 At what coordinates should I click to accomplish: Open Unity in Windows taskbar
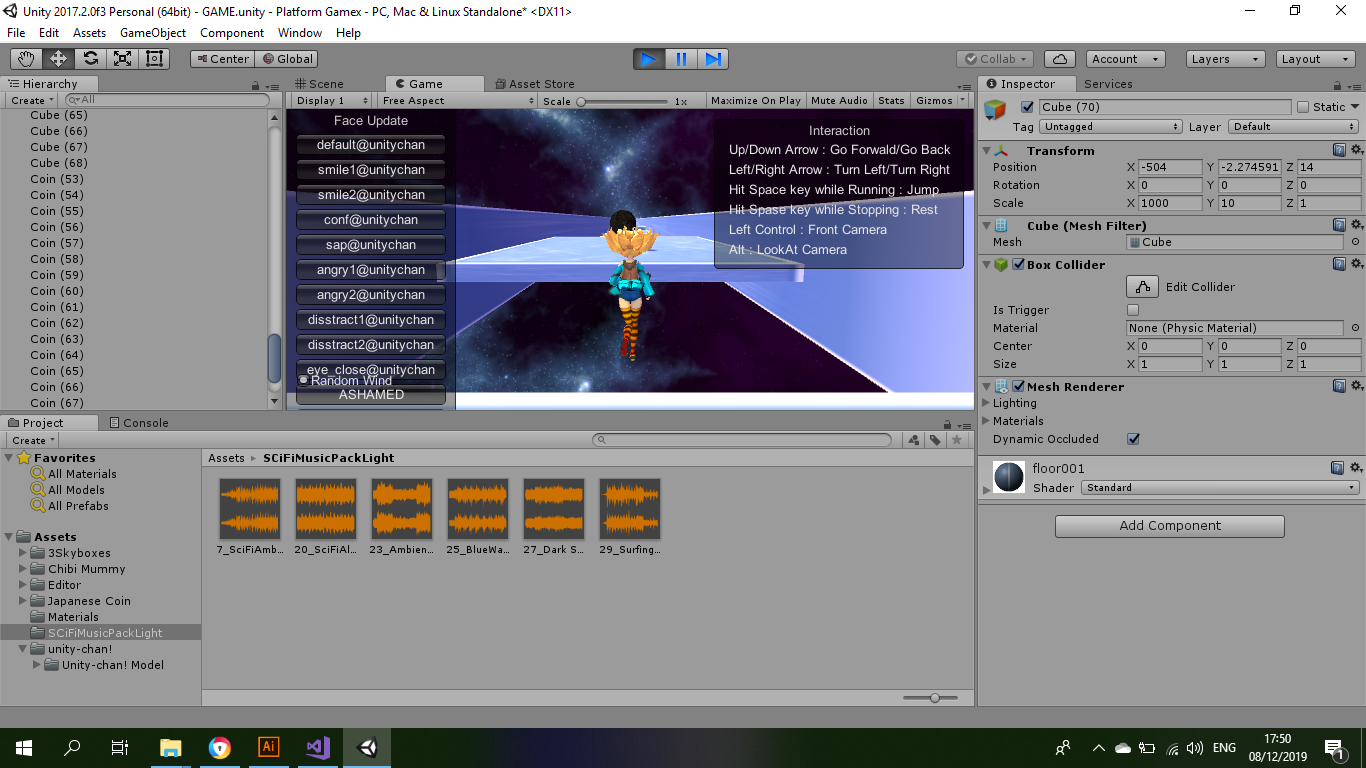367,747
